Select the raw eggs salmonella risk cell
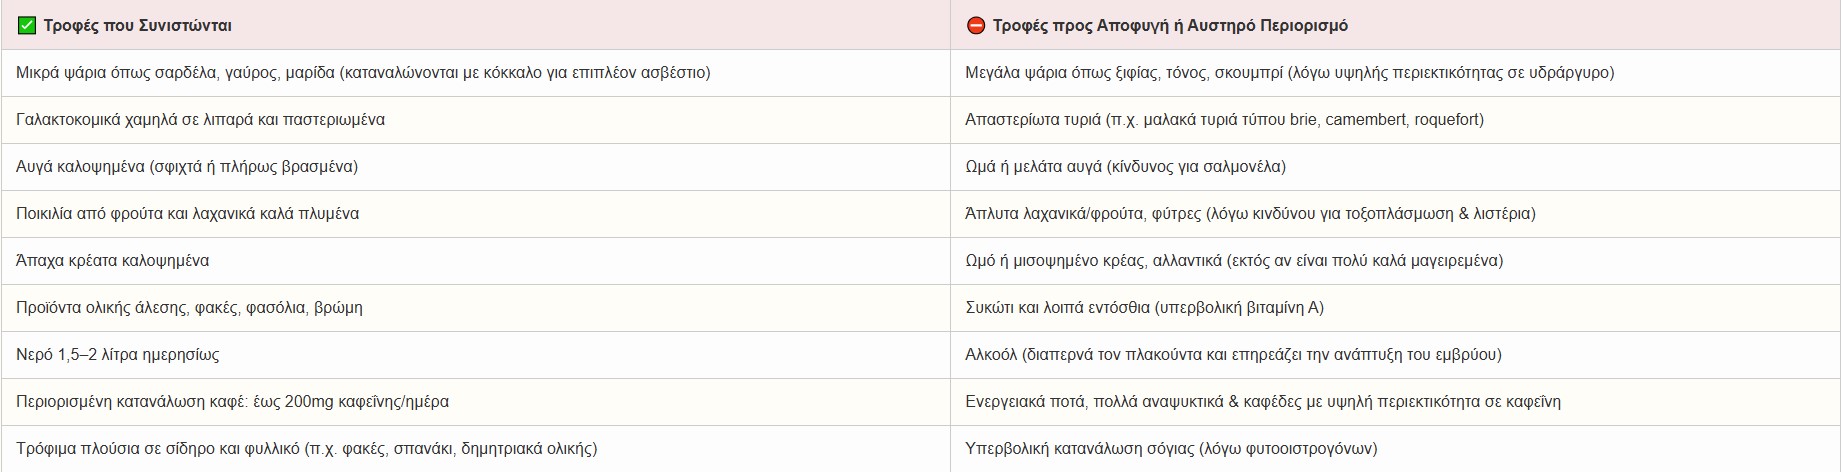 (x=1125, y=167)
